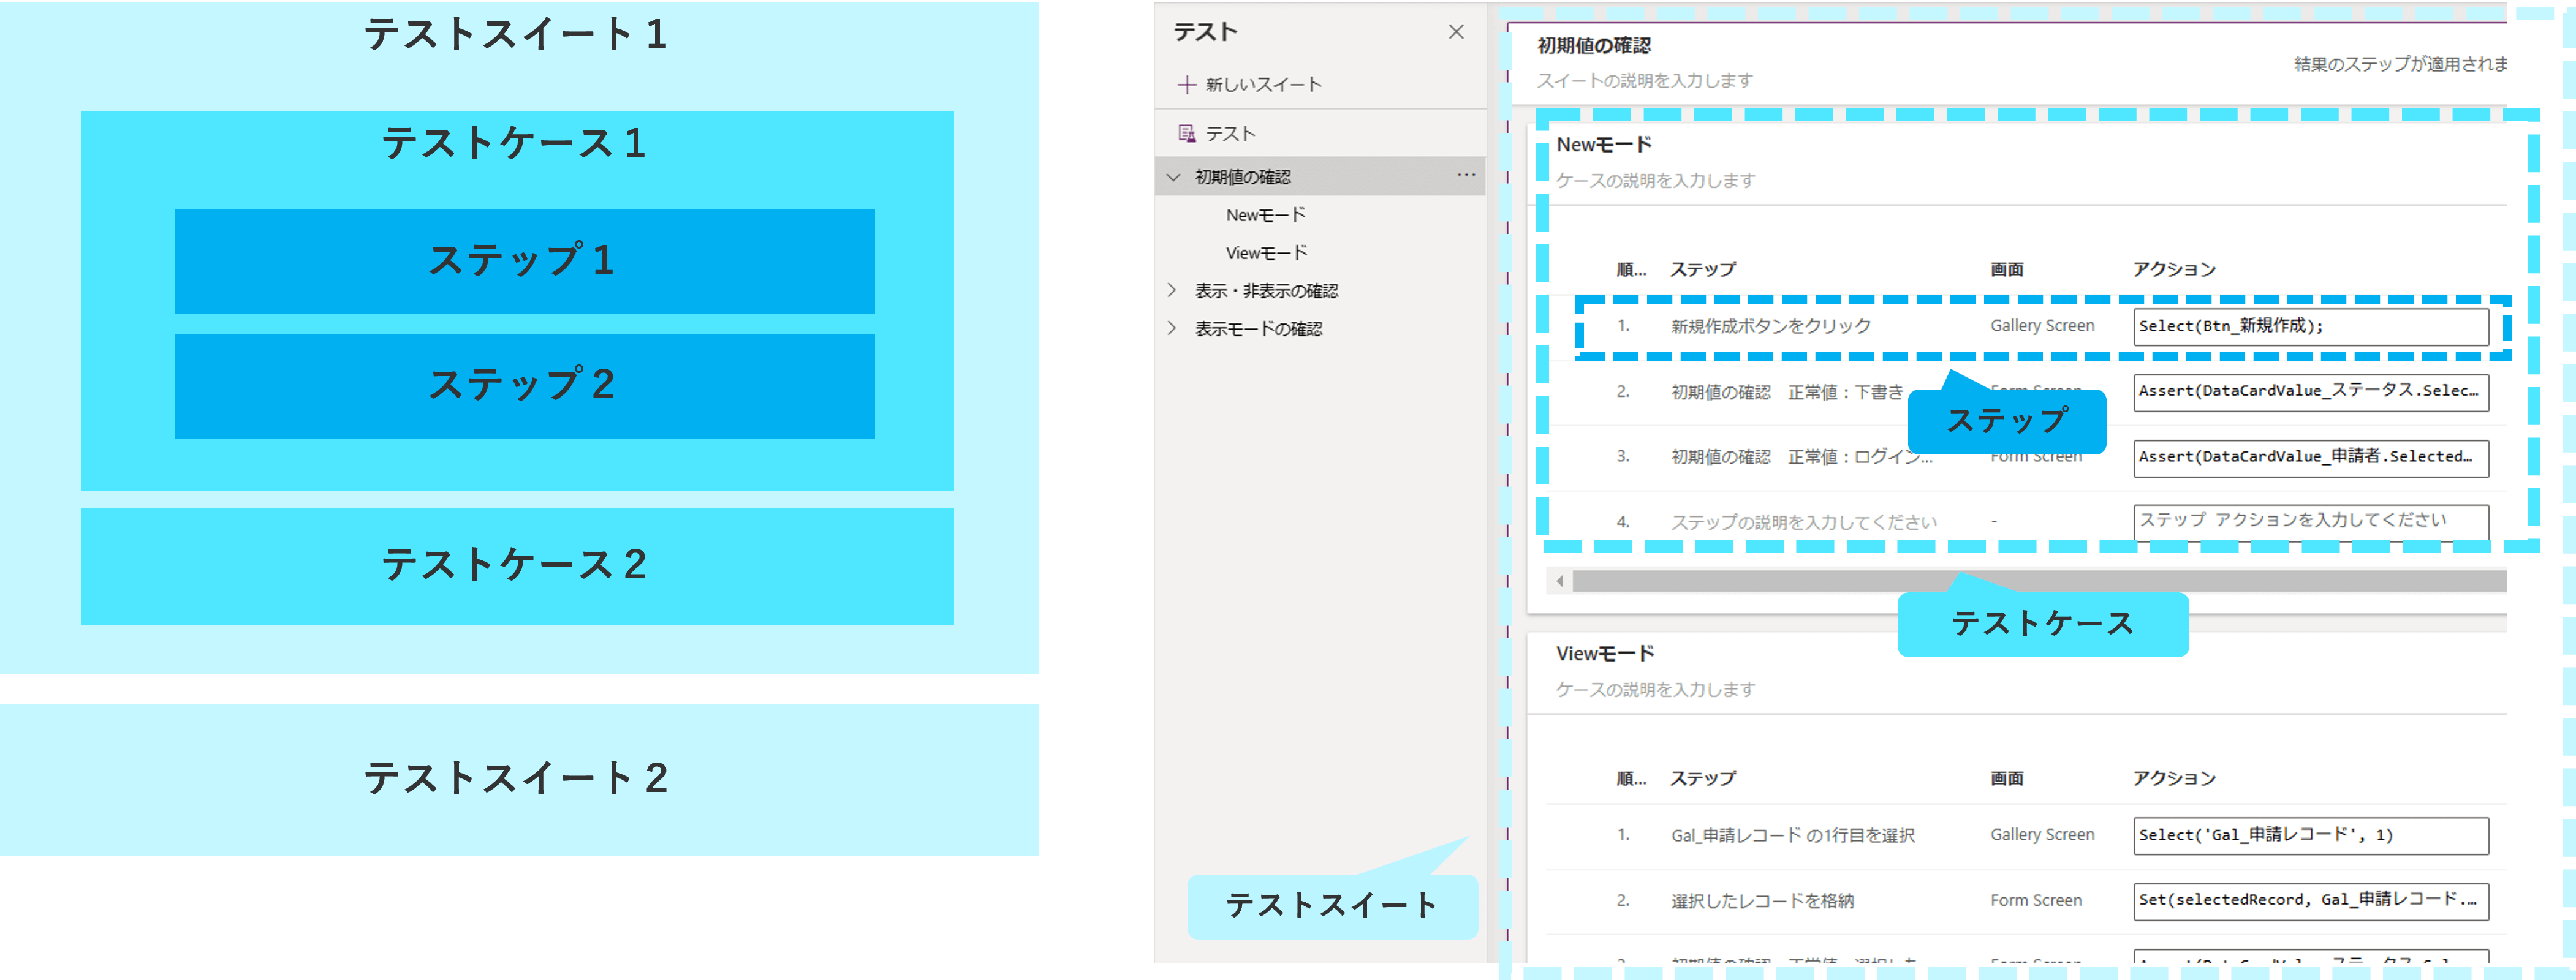The image size is (2576, 980).
Task: Edit the Set(selectedRecord, Gal_申請レコード action field
Action: [2310, 901]
